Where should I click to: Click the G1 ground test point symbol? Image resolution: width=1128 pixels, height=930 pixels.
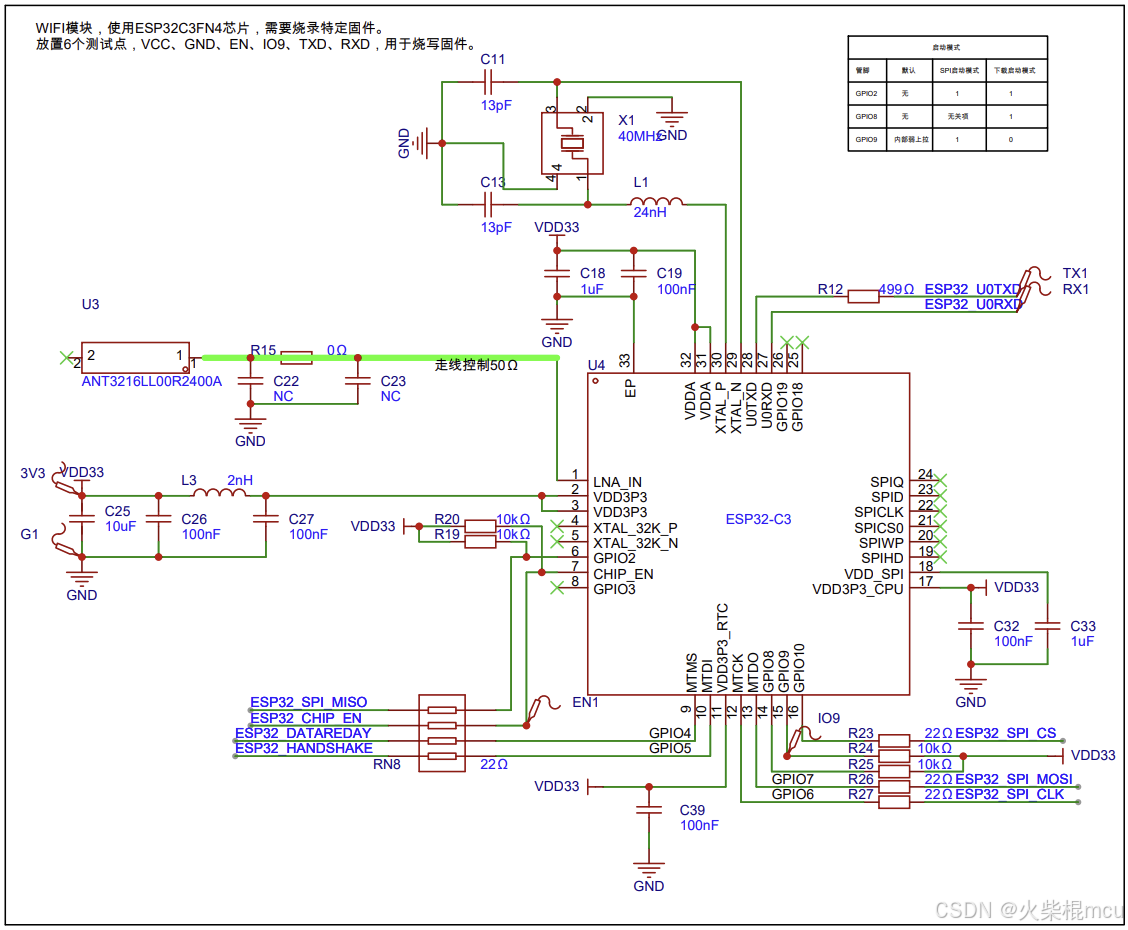[67, 541]
